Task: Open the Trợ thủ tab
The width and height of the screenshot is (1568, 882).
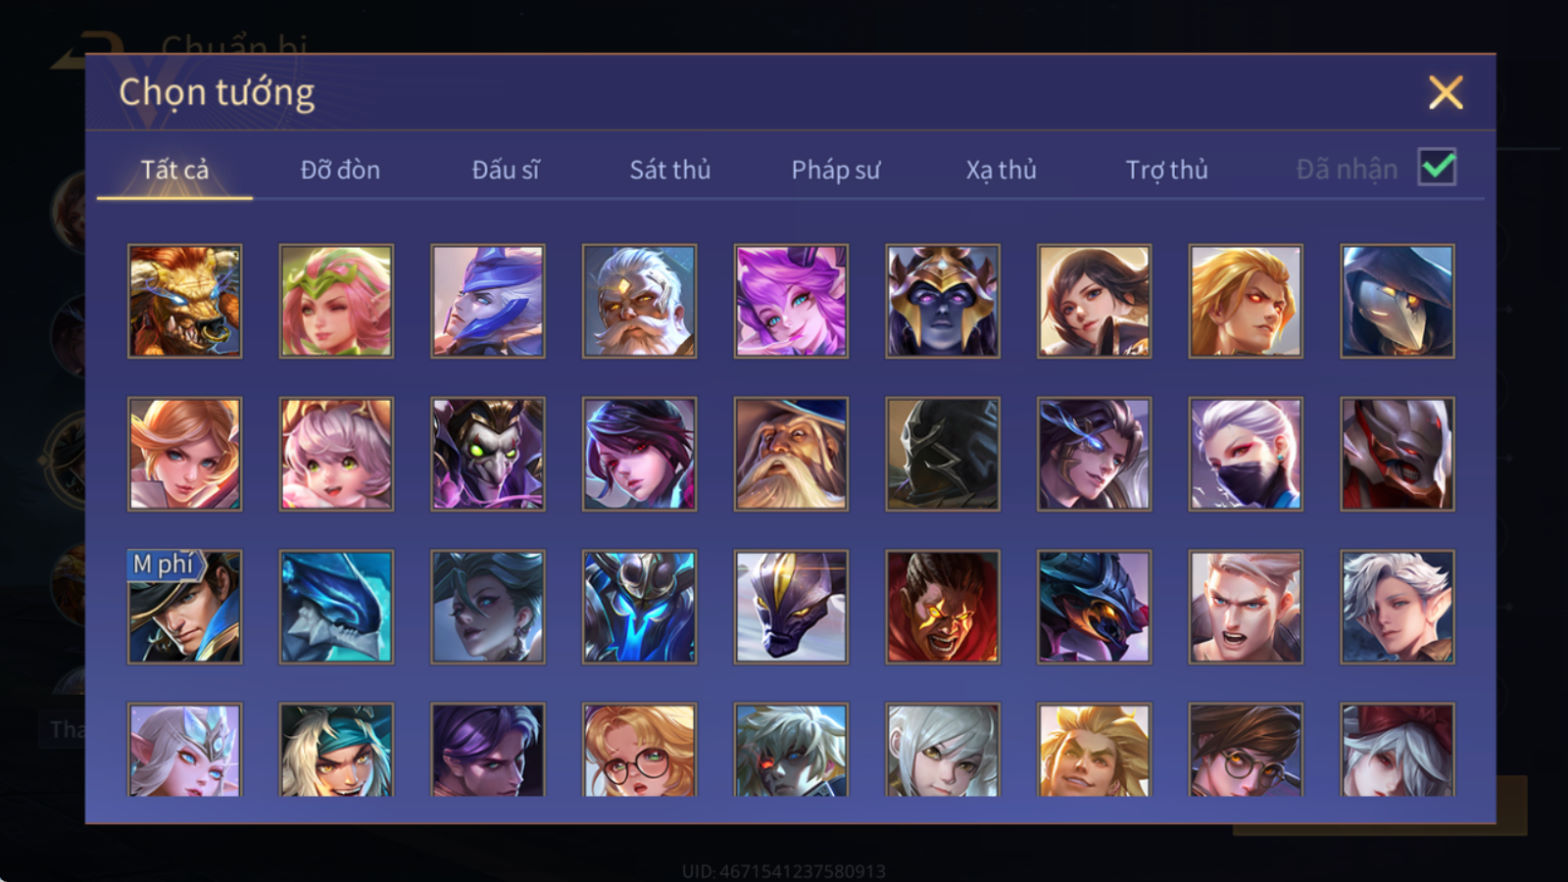Action: (1167, 170)
